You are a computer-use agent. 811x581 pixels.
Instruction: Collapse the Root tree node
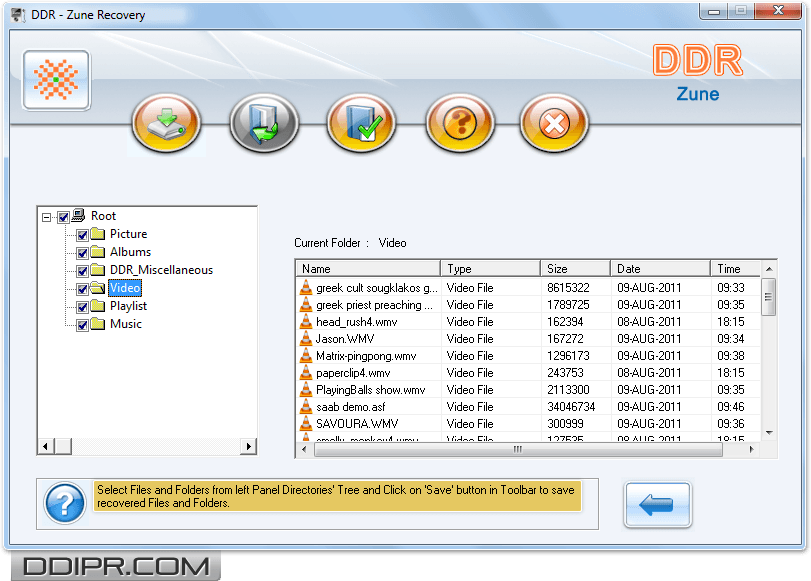[47, 217]
